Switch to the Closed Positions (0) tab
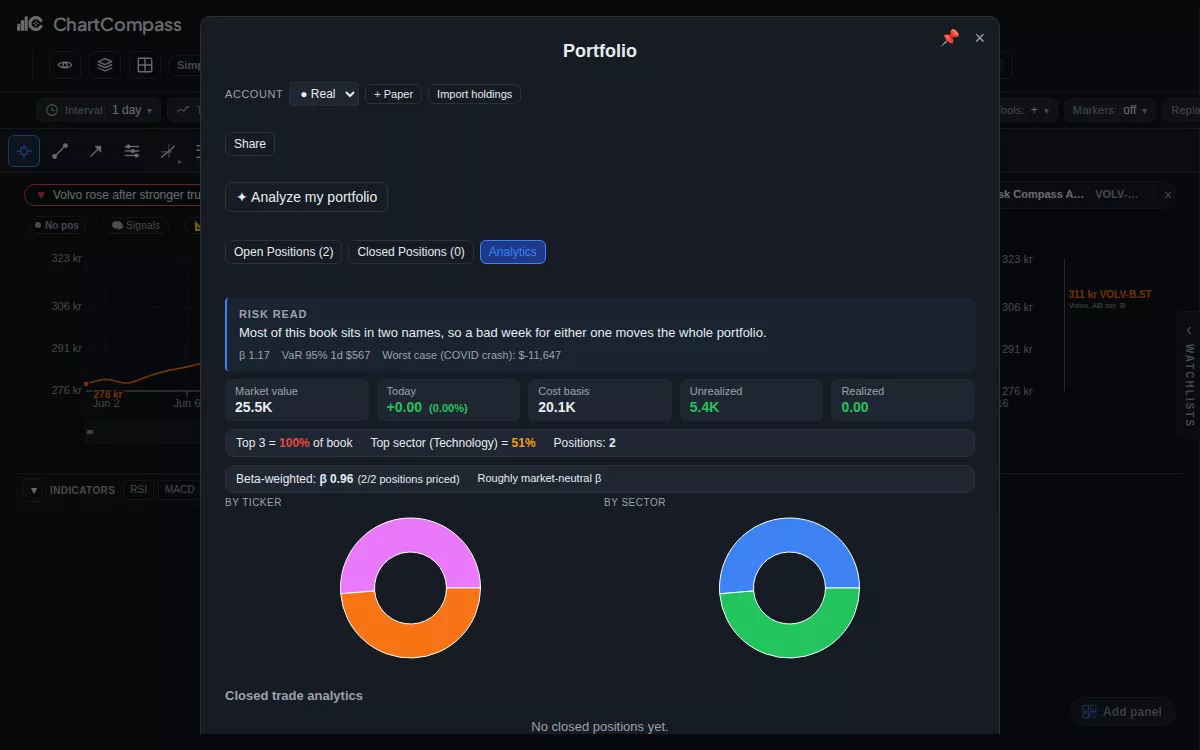The height and width of the screenshot is (750, 1200). (411, 252)
